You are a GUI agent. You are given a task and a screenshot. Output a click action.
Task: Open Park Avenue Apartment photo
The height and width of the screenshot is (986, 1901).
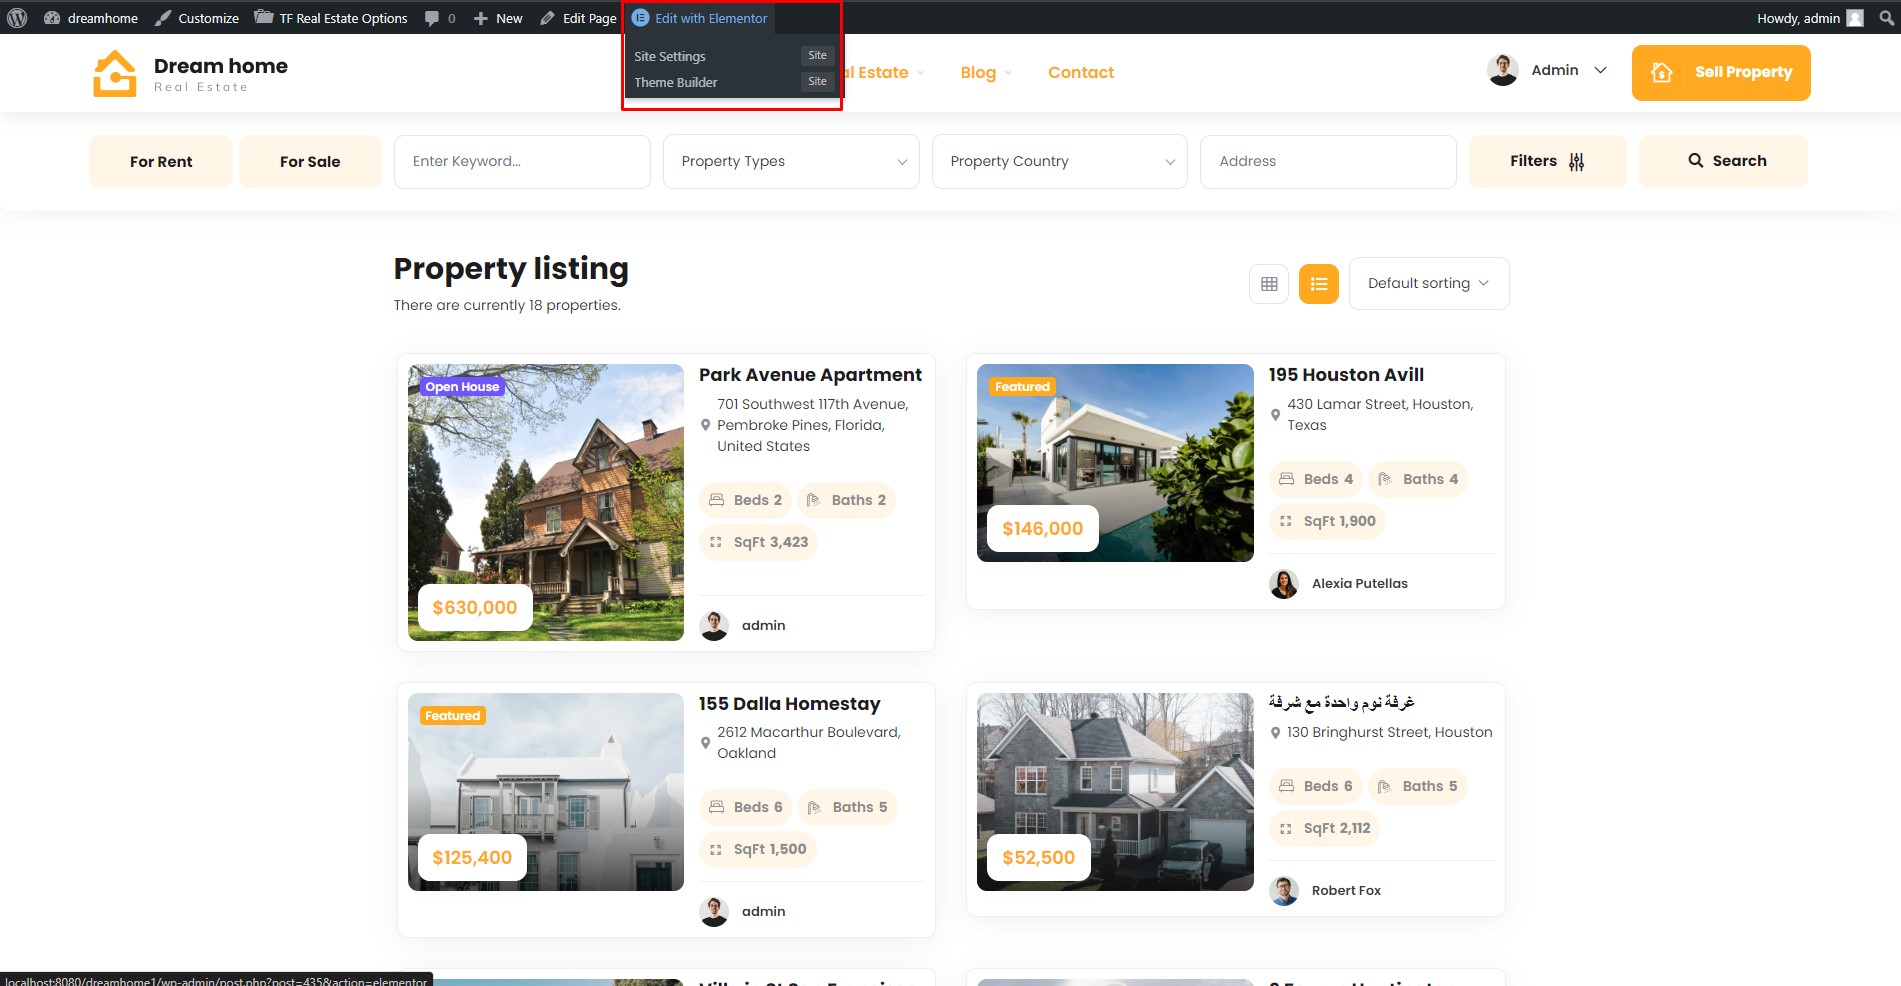click(546, 502)
